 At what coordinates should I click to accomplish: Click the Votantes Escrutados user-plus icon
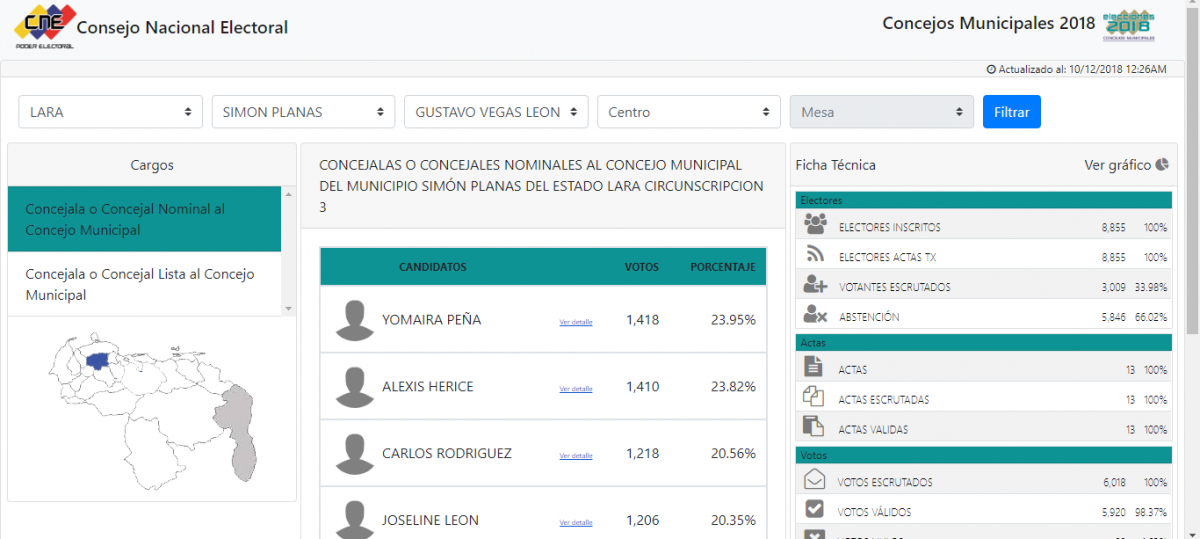(815, 285)
